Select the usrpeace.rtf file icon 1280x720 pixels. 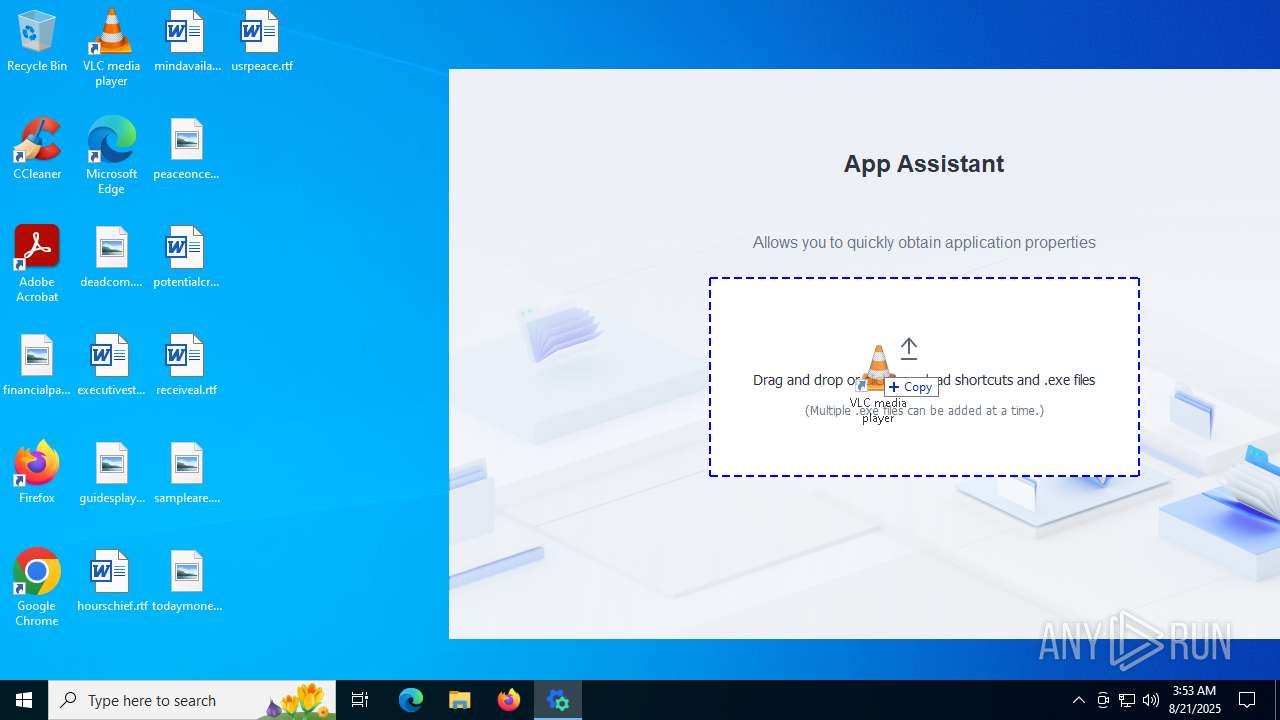261,42
